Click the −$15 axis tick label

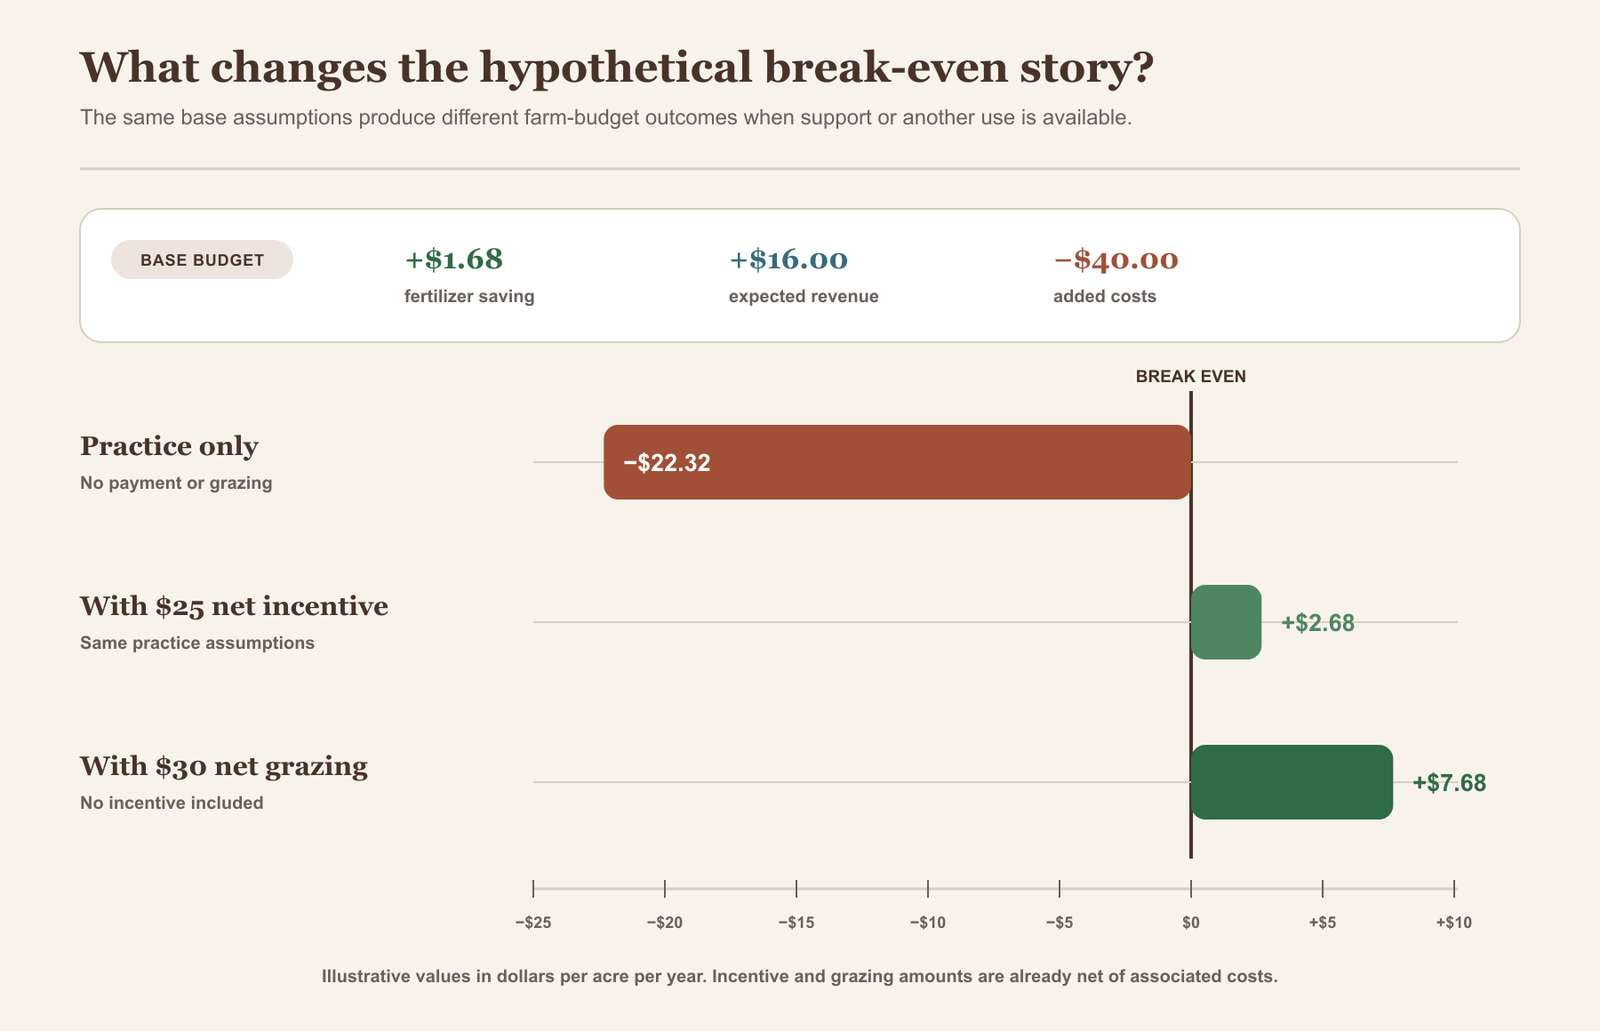pyautogui.click(x=796, y=922)
